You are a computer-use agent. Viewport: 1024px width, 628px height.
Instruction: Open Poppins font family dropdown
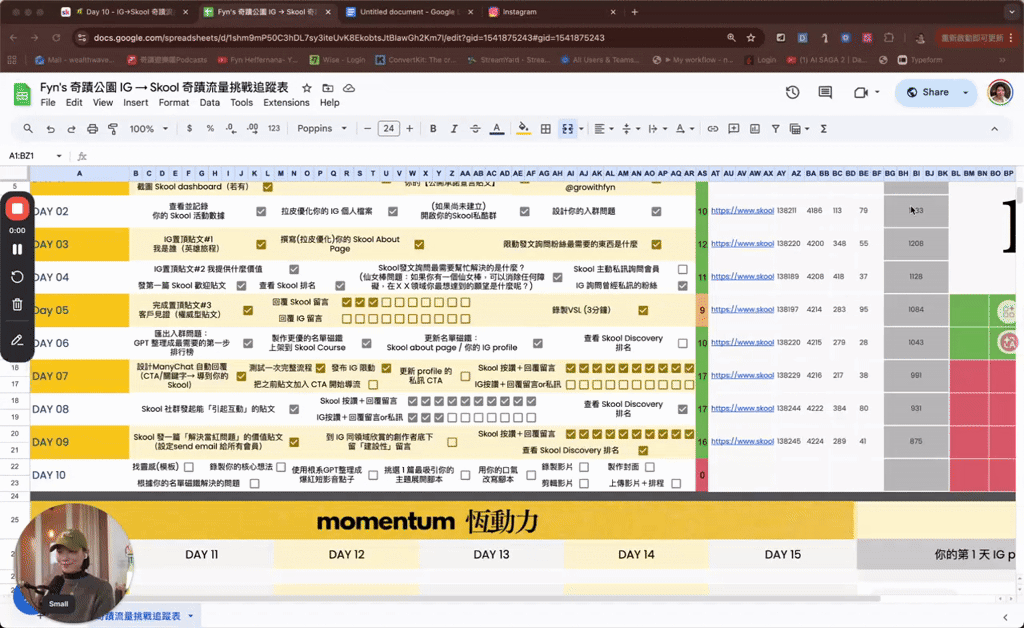pos(321,129)
